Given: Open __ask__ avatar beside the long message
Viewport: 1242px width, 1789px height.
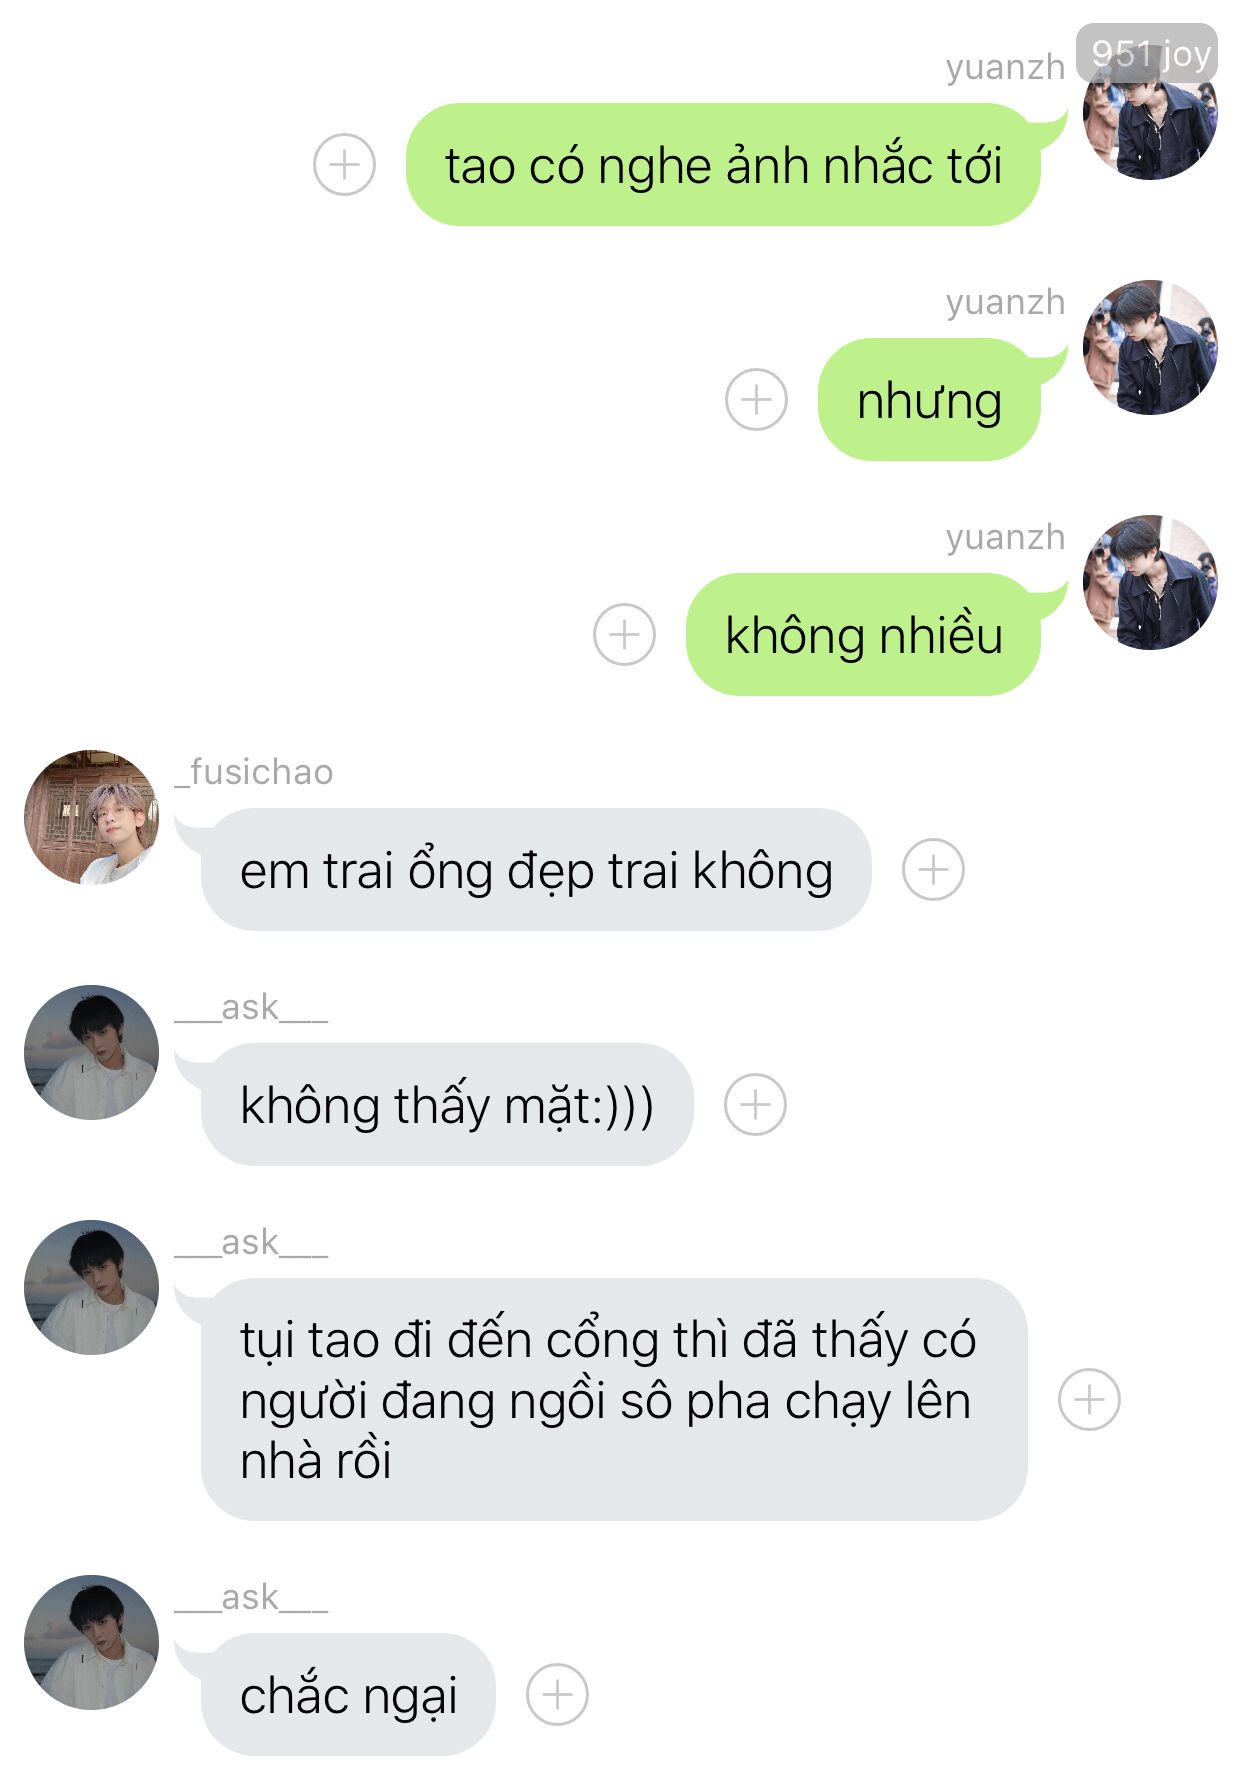Looking at the screenshot, I should [91, 1287].
